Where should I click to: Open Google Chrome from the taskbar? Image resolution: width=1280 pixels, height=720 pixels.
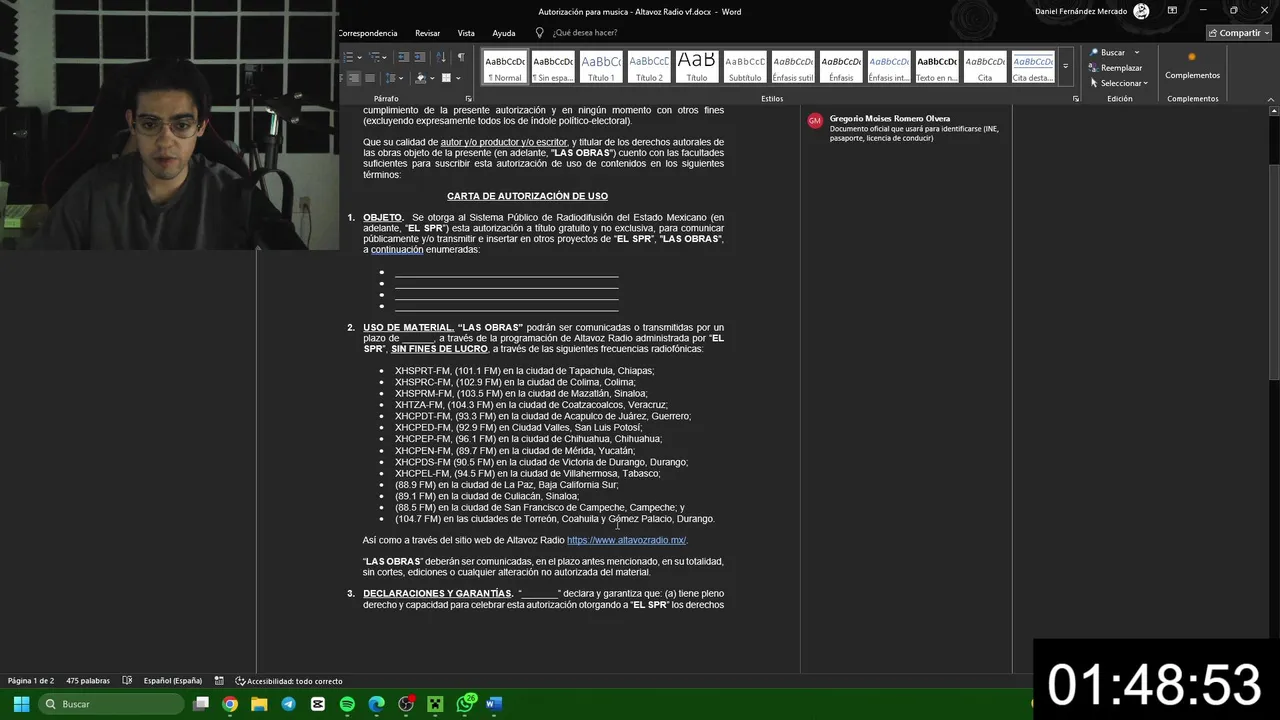click(230, 704)
